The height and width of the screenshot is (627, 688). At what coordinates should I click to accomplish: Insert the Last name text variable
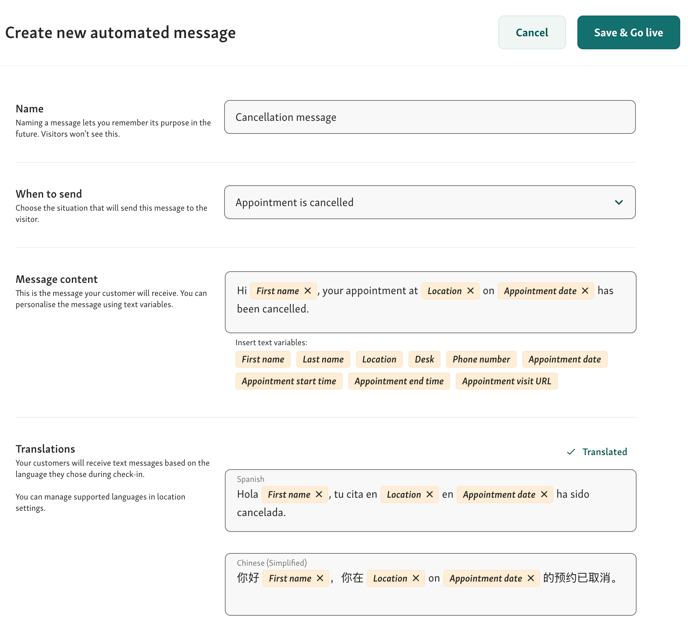323,359
